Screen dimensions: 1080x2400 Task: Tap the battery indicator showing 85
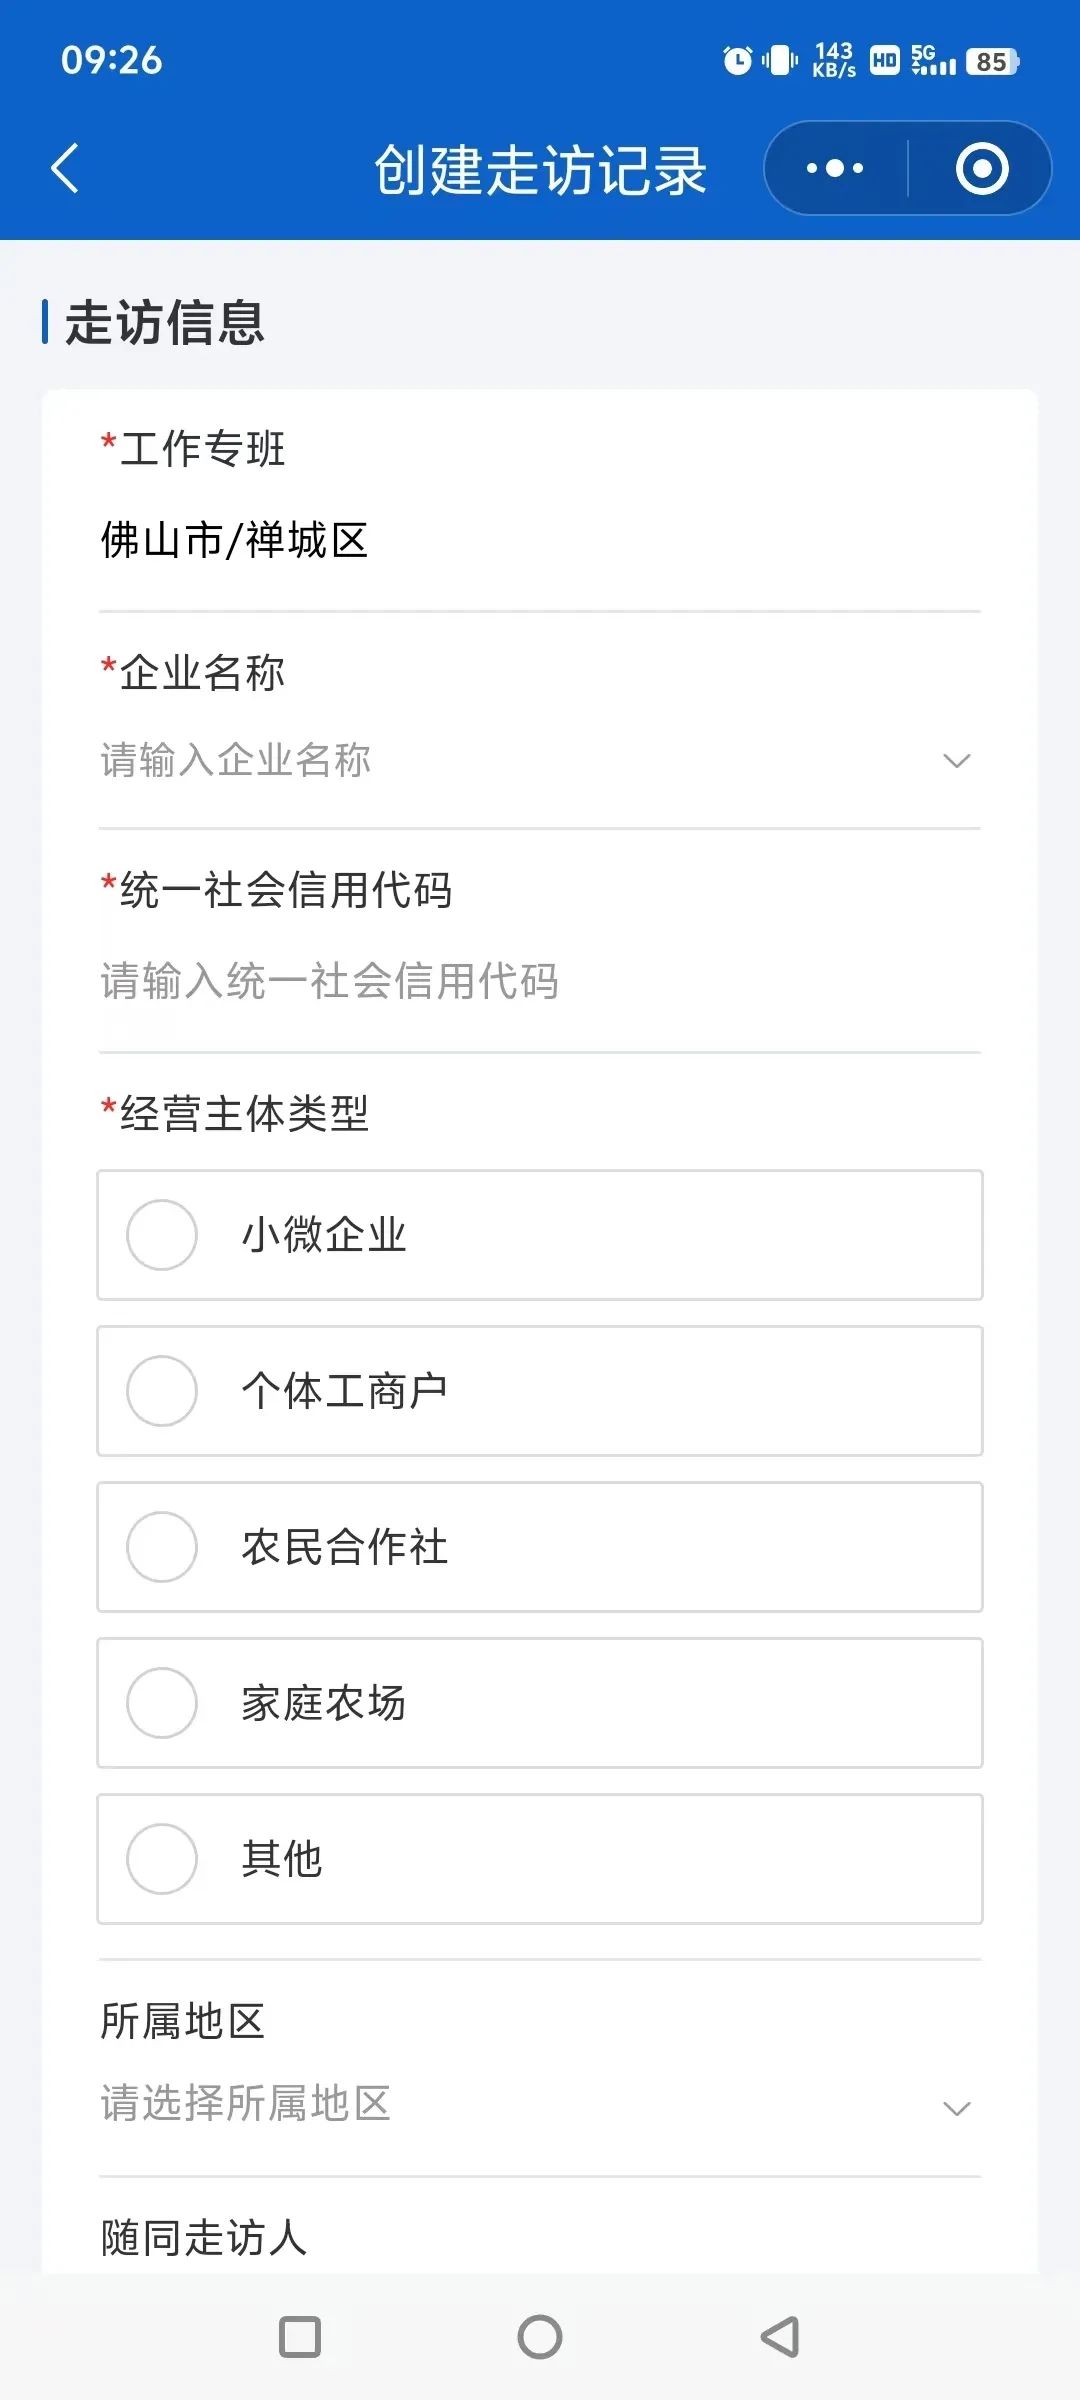click(x=992, y=61)
